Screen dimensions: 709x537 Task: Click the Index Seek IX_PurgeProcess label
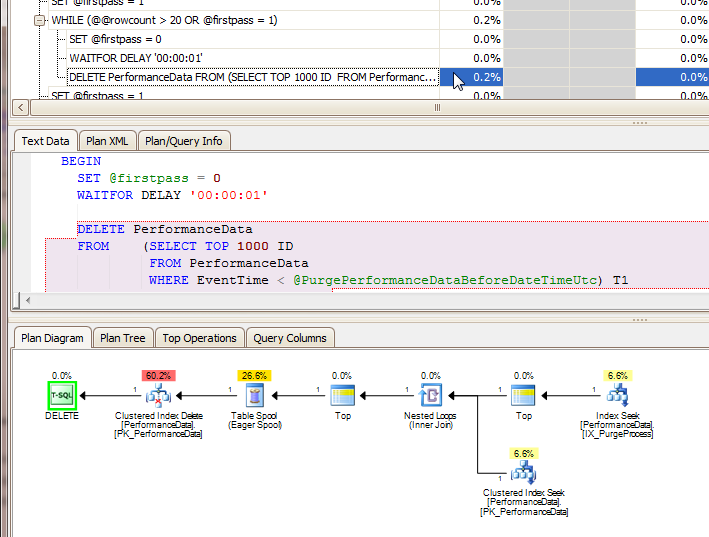(617, 425)
